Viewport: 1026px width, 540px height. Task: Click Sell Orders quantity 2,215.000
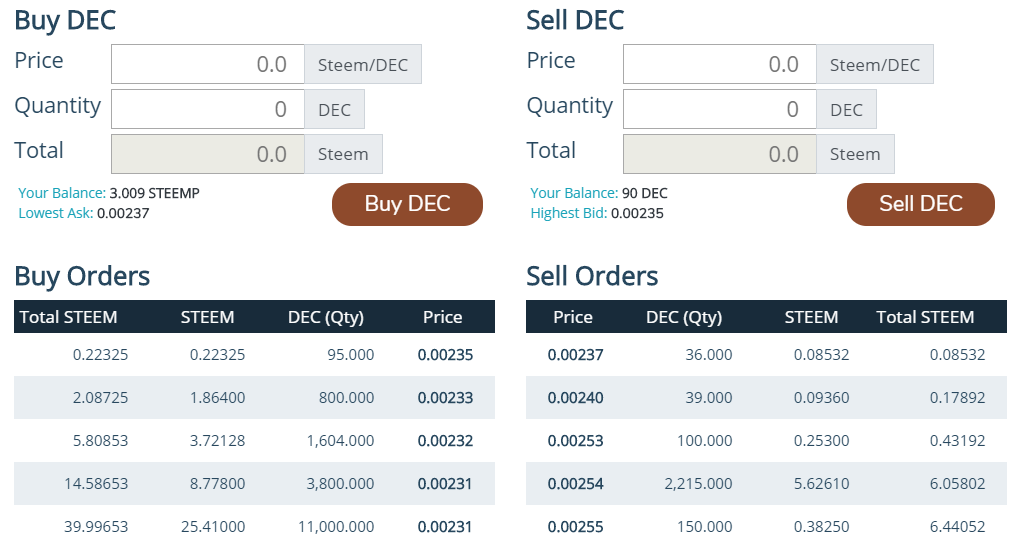point(698,484)
